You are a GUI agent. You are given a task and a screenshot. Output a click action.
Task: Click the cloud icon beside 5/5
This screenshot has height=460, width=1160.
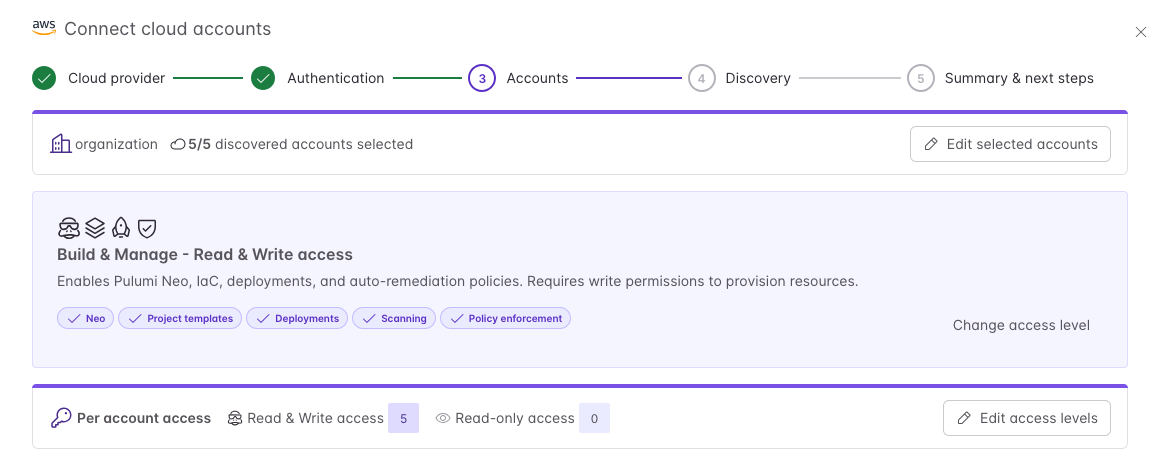(178, 144)
